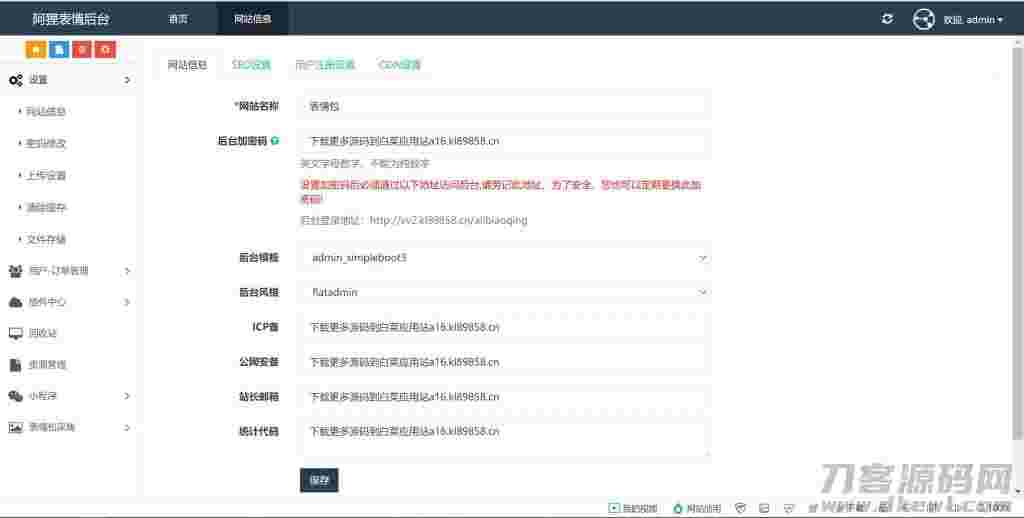The width and height of the screenshot is (1024, 518).
Task: Open the admin_simpleboot3 template dropdown
Action: point(504,258)
